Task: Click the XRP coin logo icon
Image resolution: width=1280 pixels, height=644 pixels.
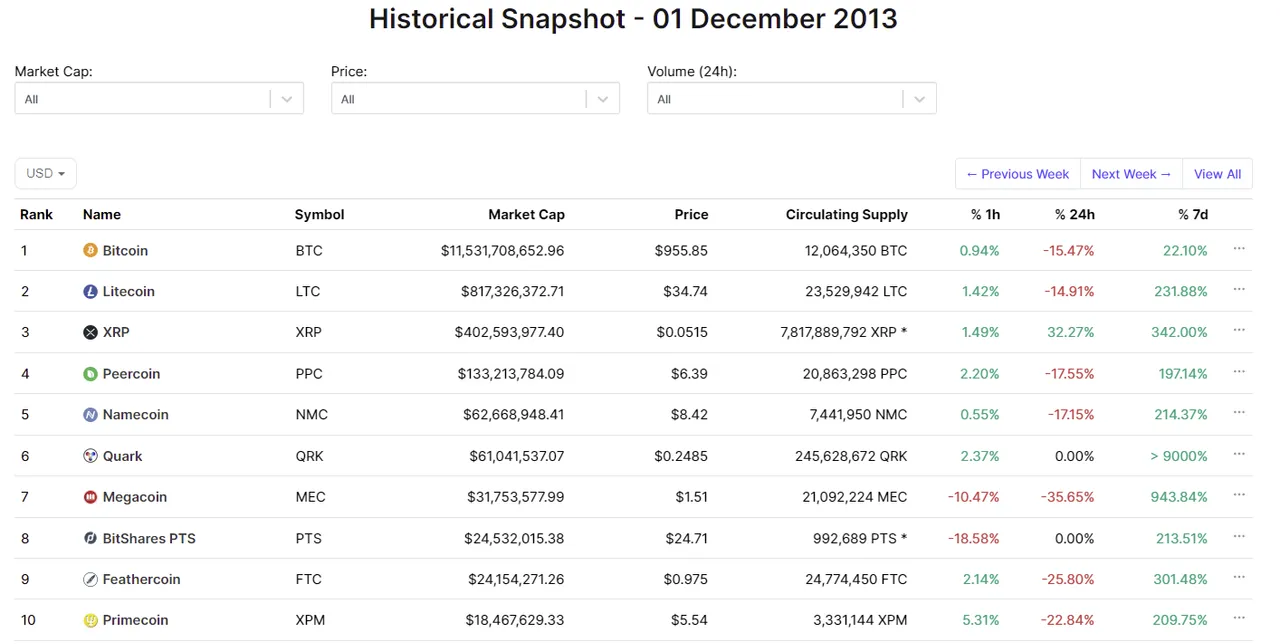Action: tap(90, 333)
